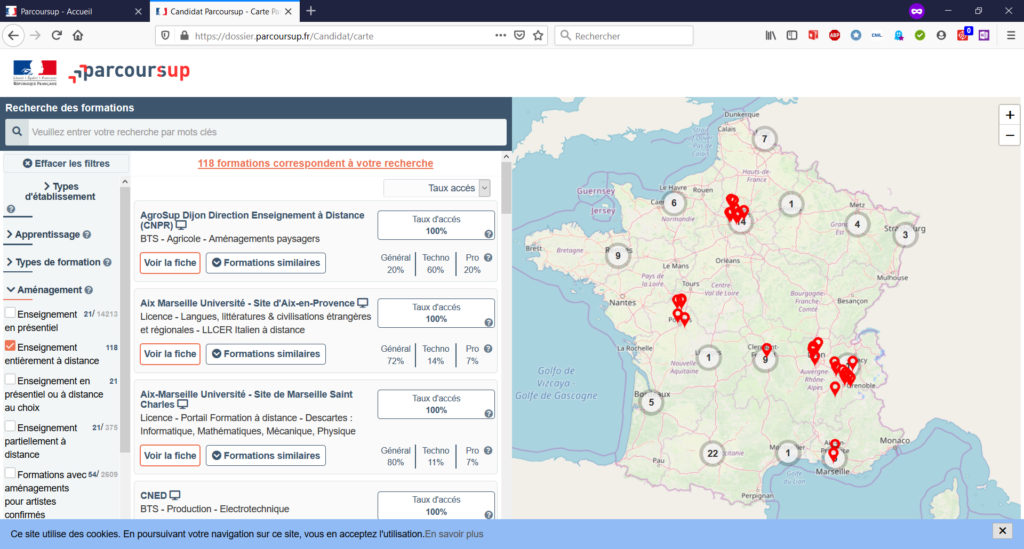This screenshot has height=549, width=1024.
Task: Open the En savoir plus cookie link
Action: click(x=454, y=534)
